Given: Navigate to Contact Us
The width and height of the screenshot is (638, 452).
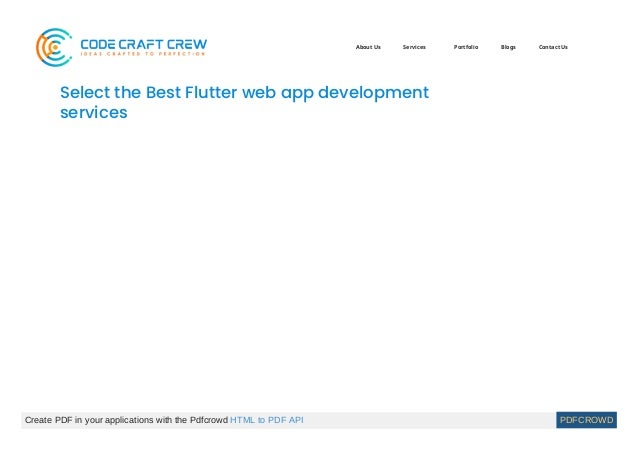Looking at the screenshot, I should tap(553, 47).
